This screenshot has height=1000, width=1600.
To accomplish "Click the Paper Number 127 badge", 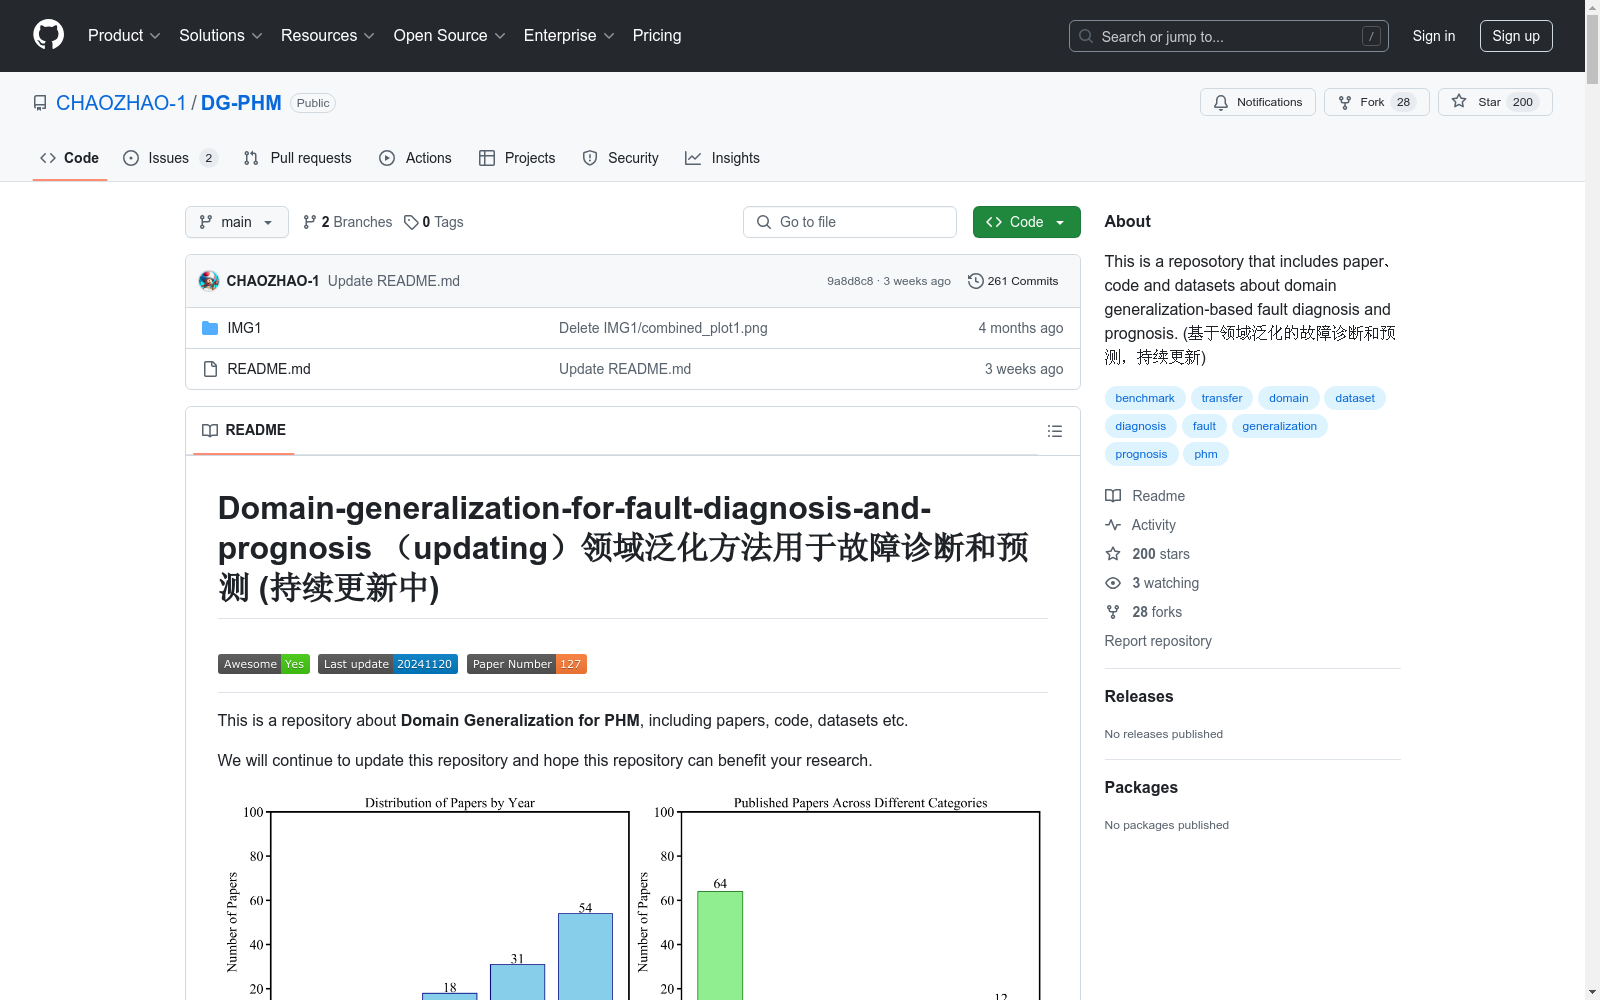I will [x=527, y=664].
